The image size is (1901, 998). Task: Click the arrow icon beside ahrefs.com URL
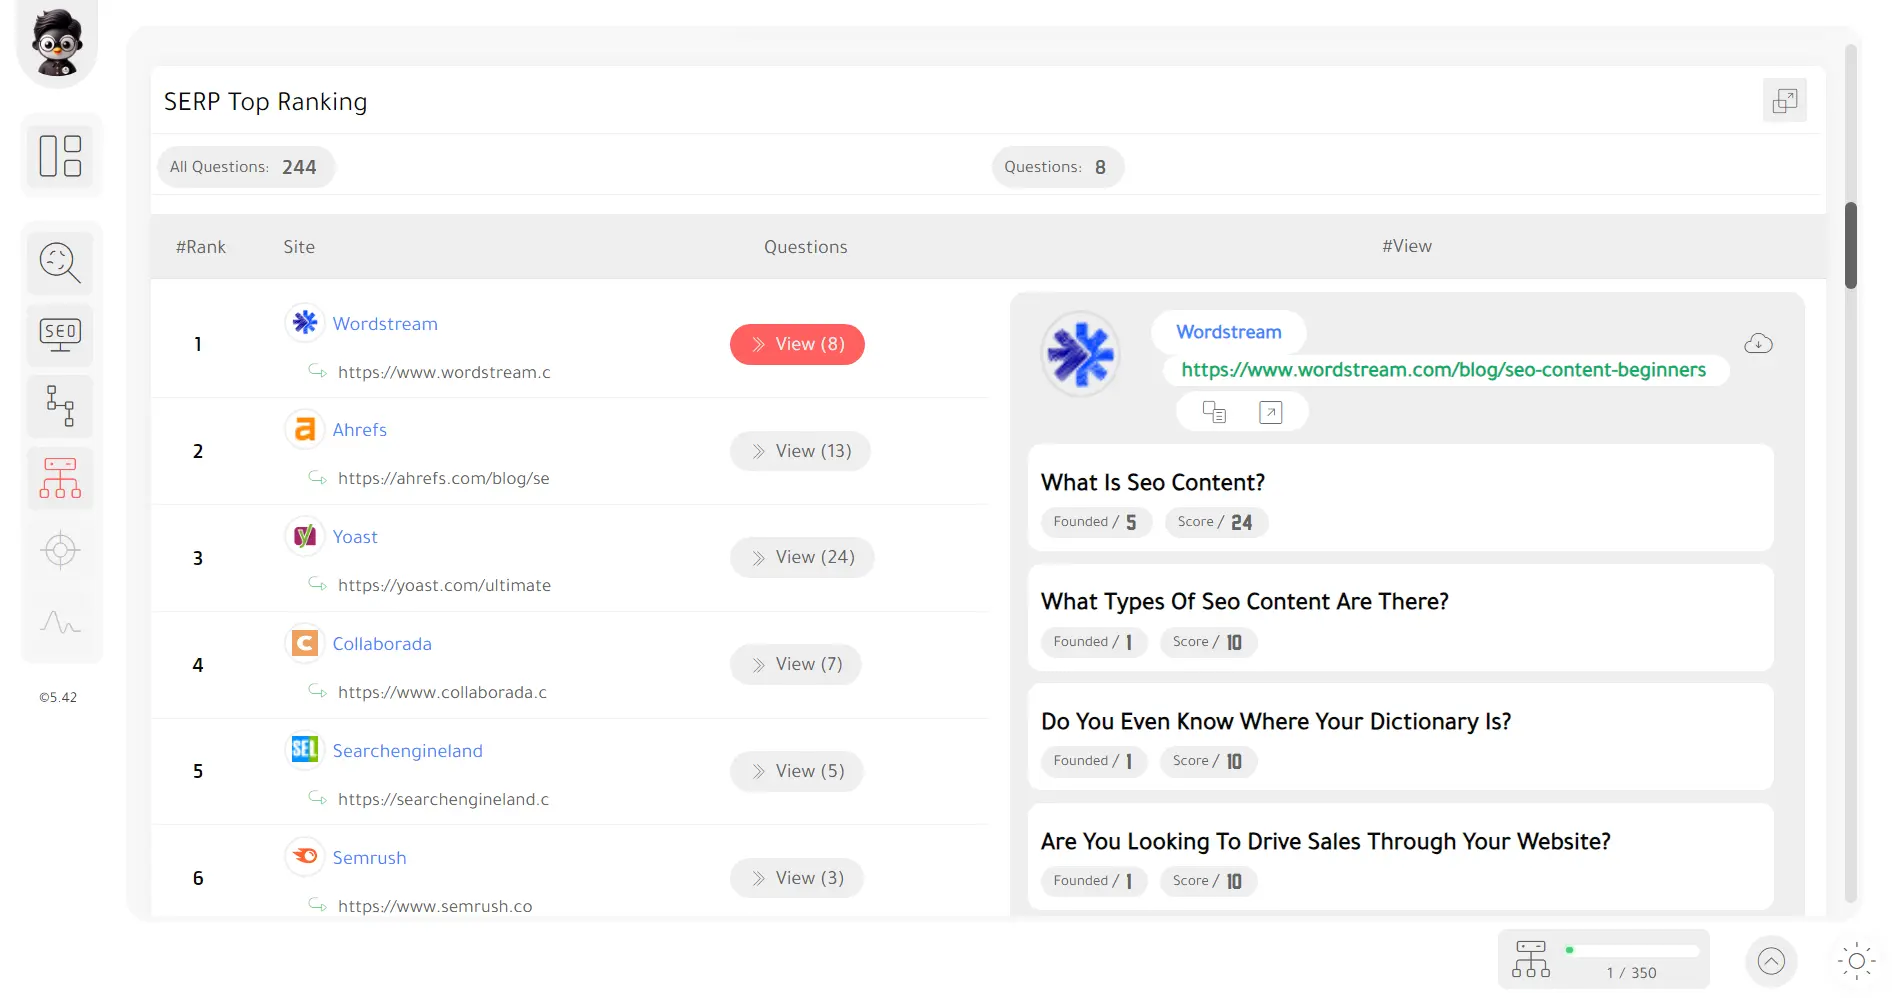[317, 477]
